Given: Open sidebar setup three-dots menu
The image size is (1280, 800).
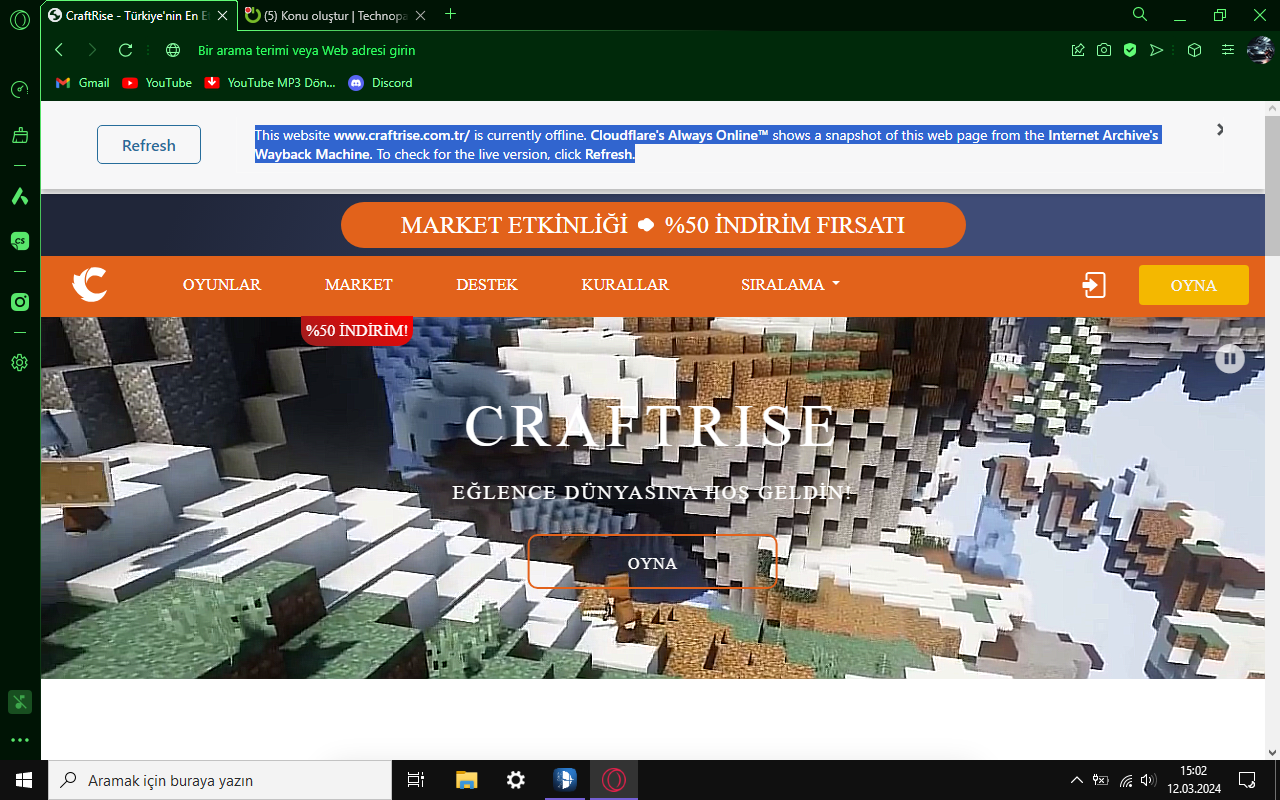Looking at the screenshot, I should coord(19,741).
